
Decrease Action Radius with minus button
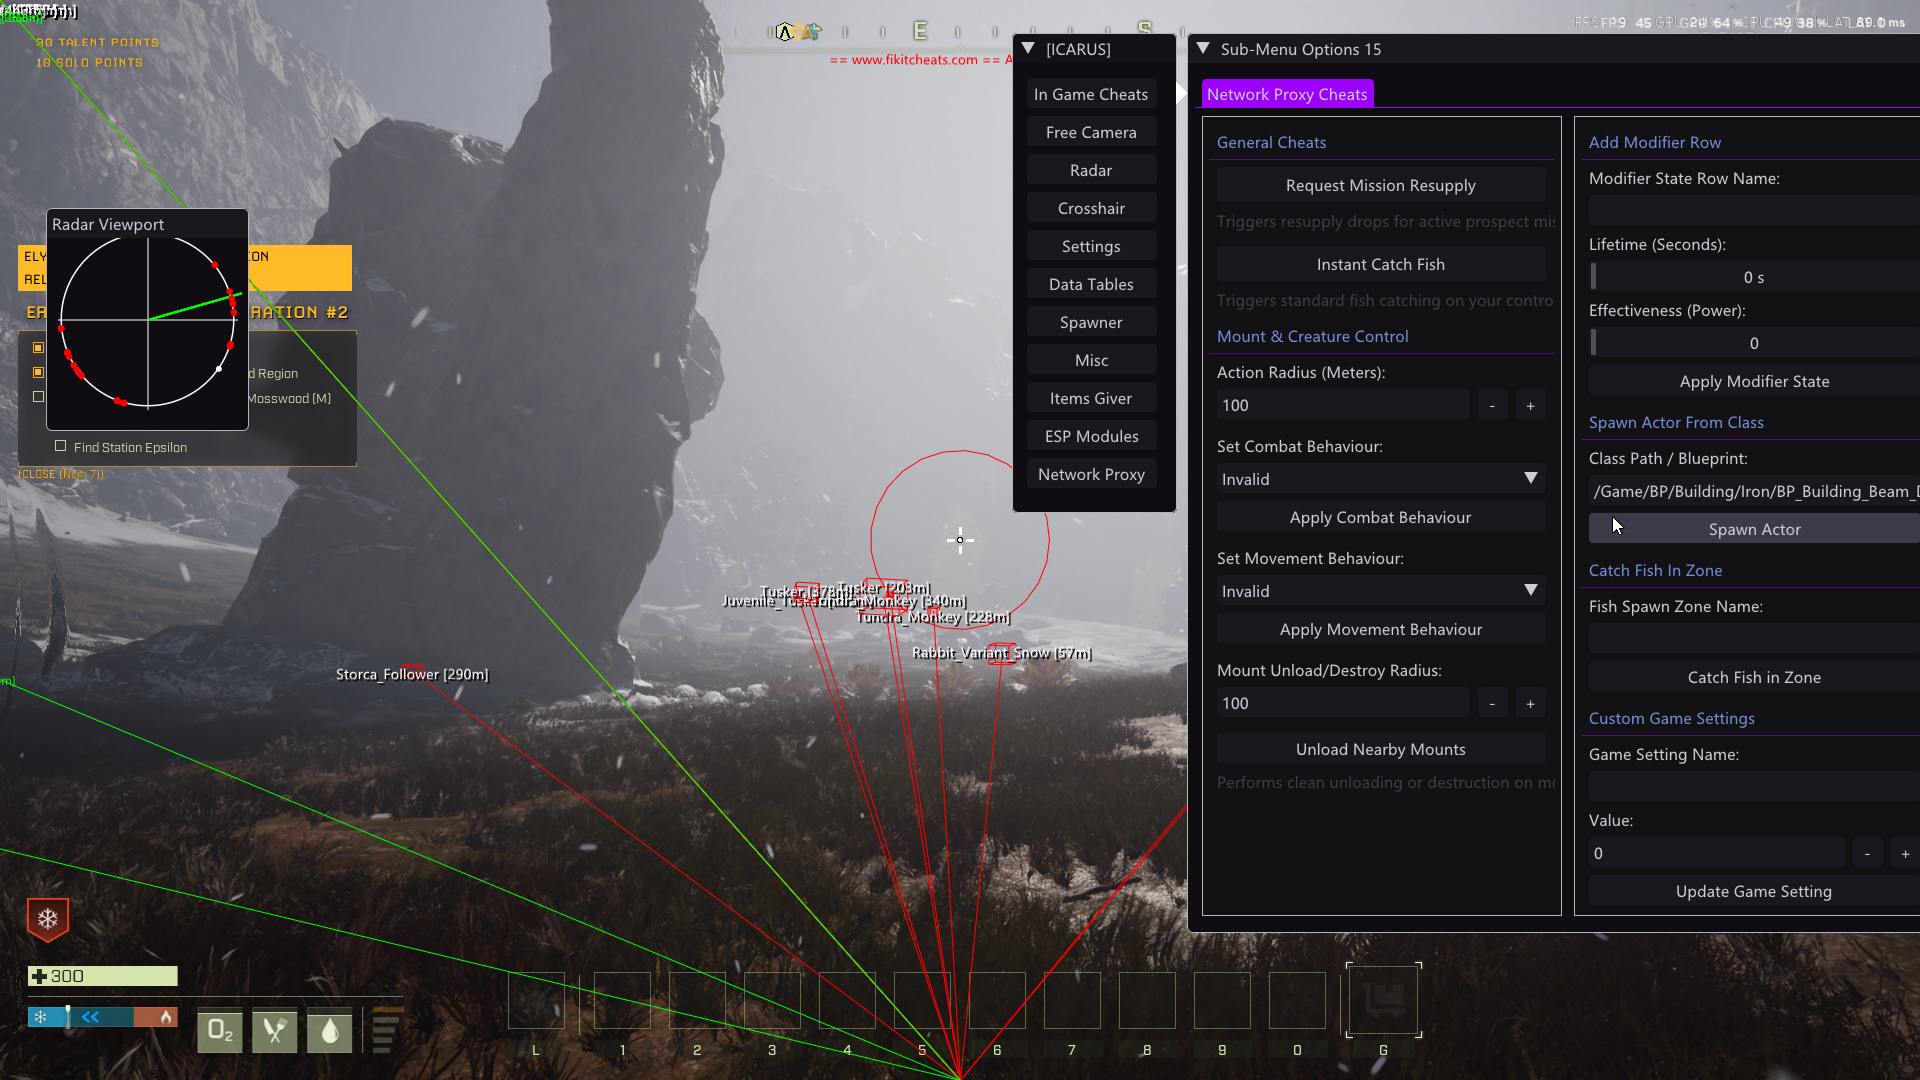(1492, 405)
